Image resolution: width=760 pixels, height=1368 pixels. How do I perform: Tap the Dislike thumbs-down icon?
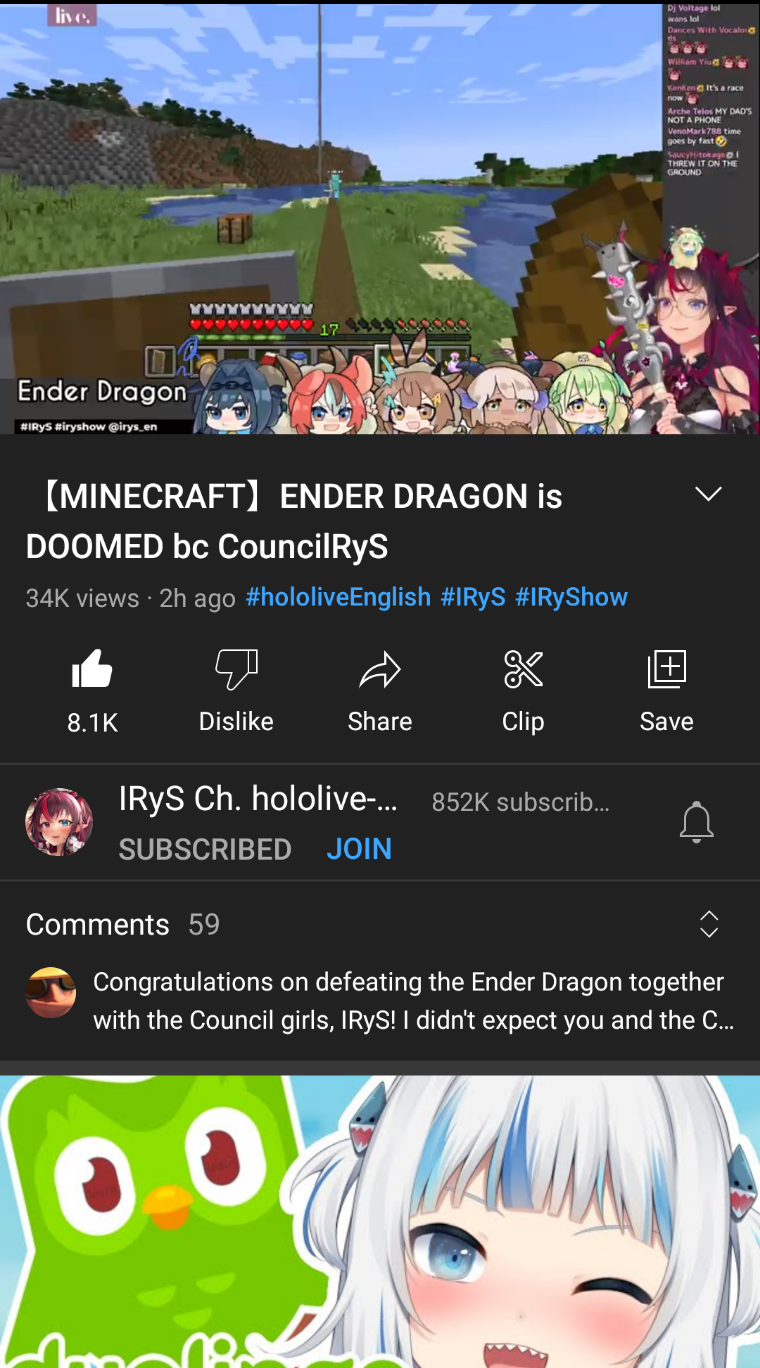tap(236, 669)
